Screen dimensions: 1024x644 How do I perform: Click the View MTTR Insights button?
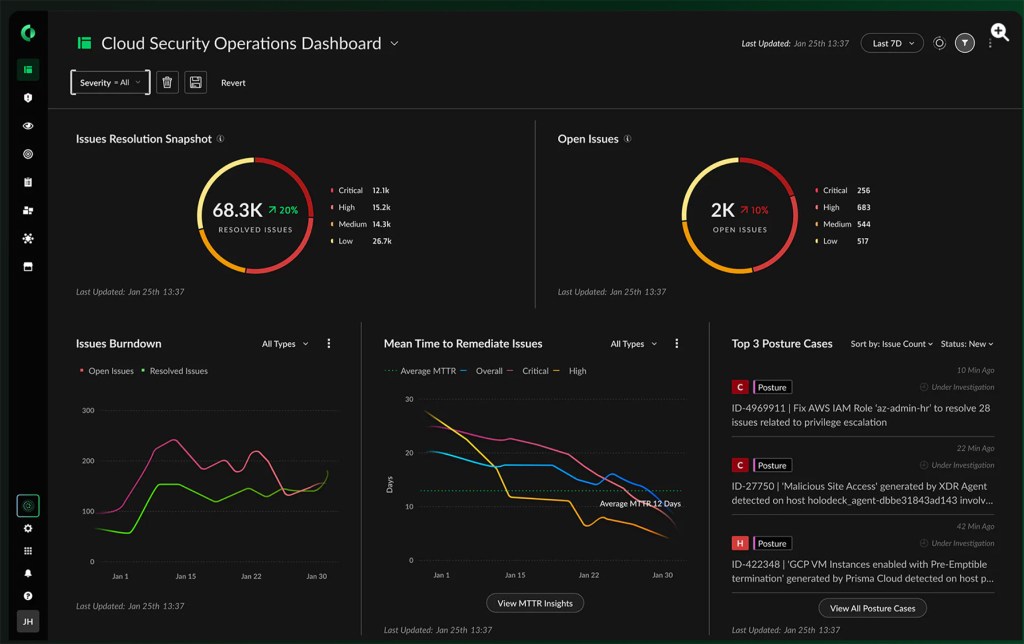point(535,604)
